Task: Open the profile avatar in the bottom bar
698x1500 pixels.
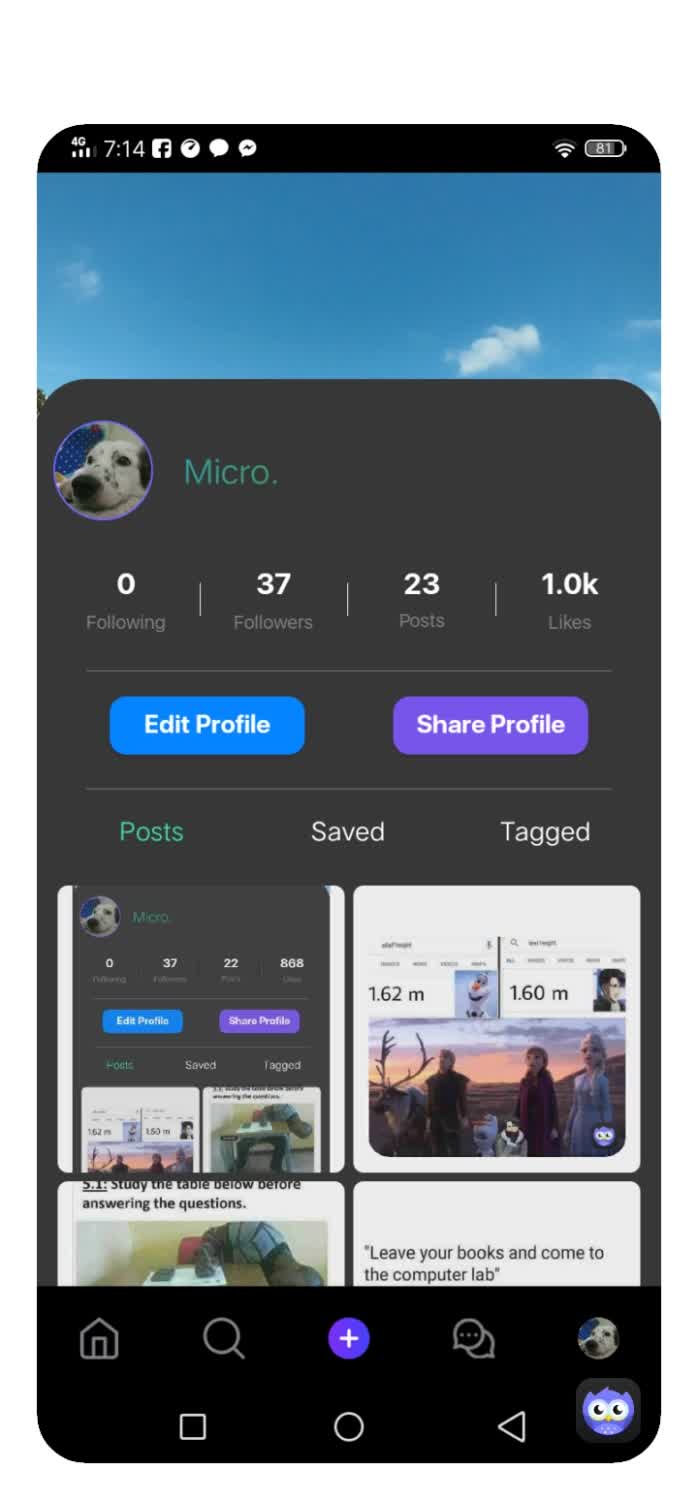Action: point(598,1338)
